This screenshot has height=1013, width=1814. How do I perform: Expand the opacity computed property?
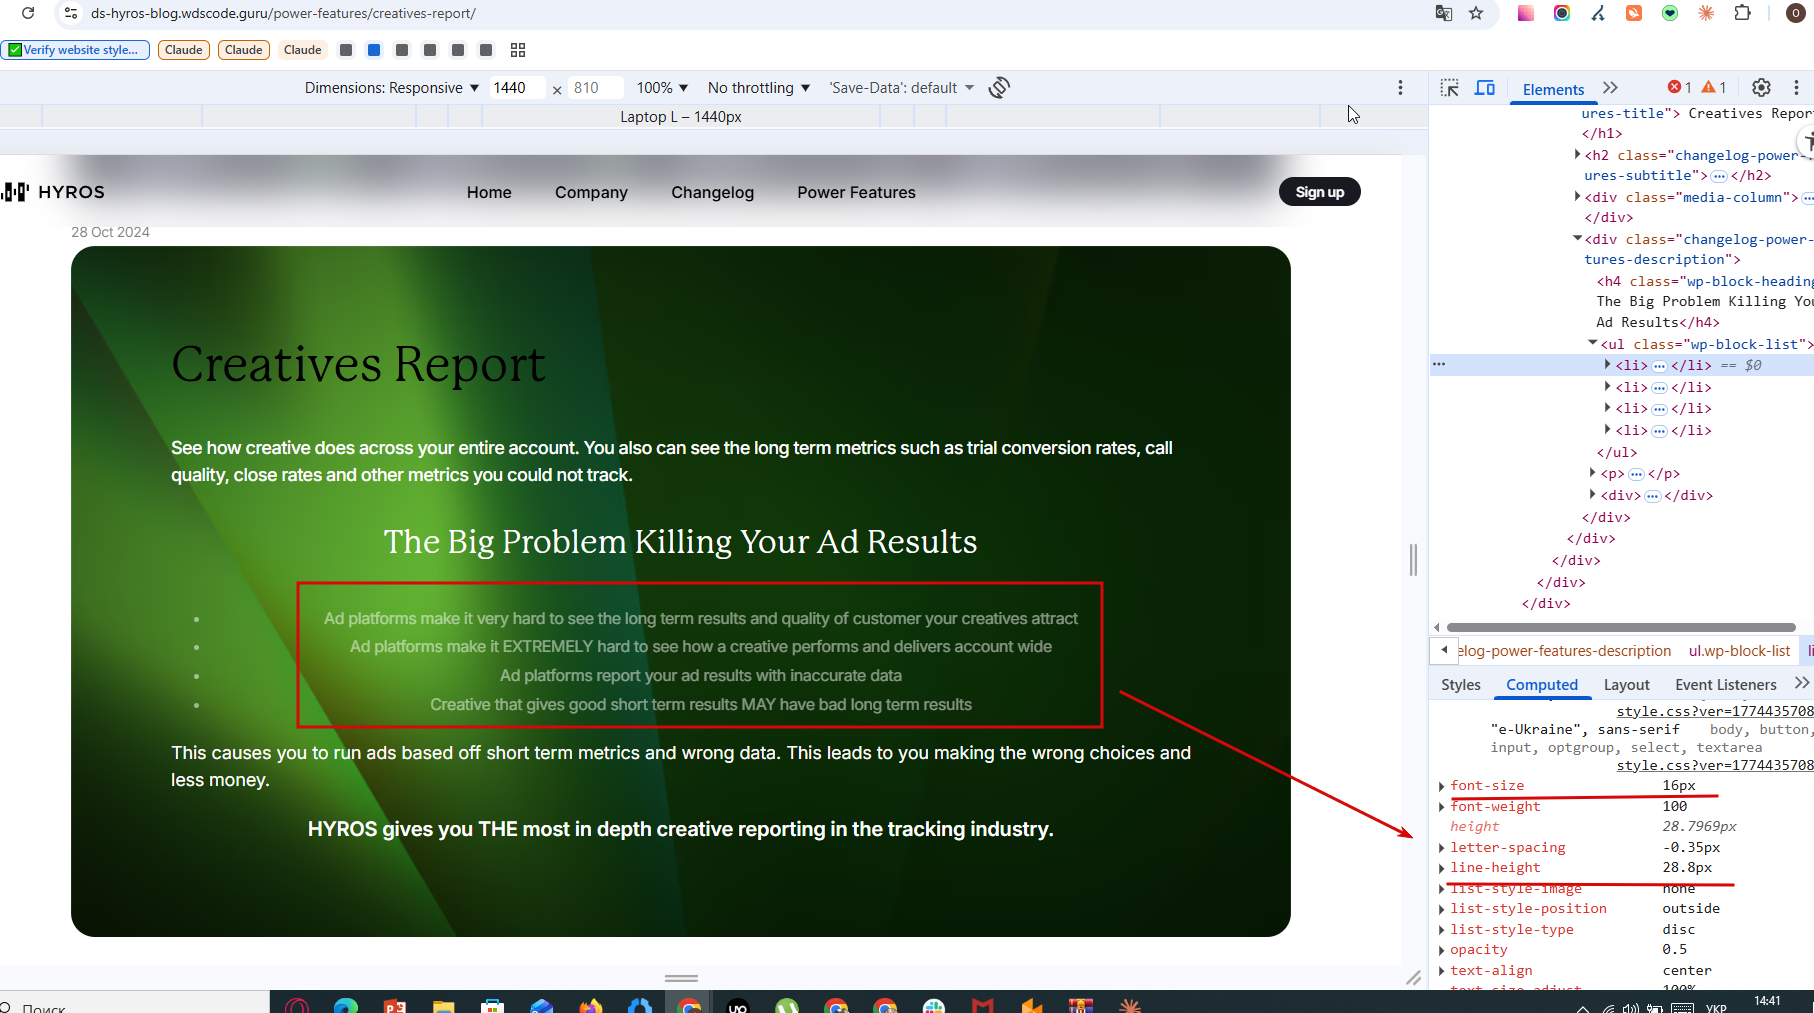(1441, 950)
